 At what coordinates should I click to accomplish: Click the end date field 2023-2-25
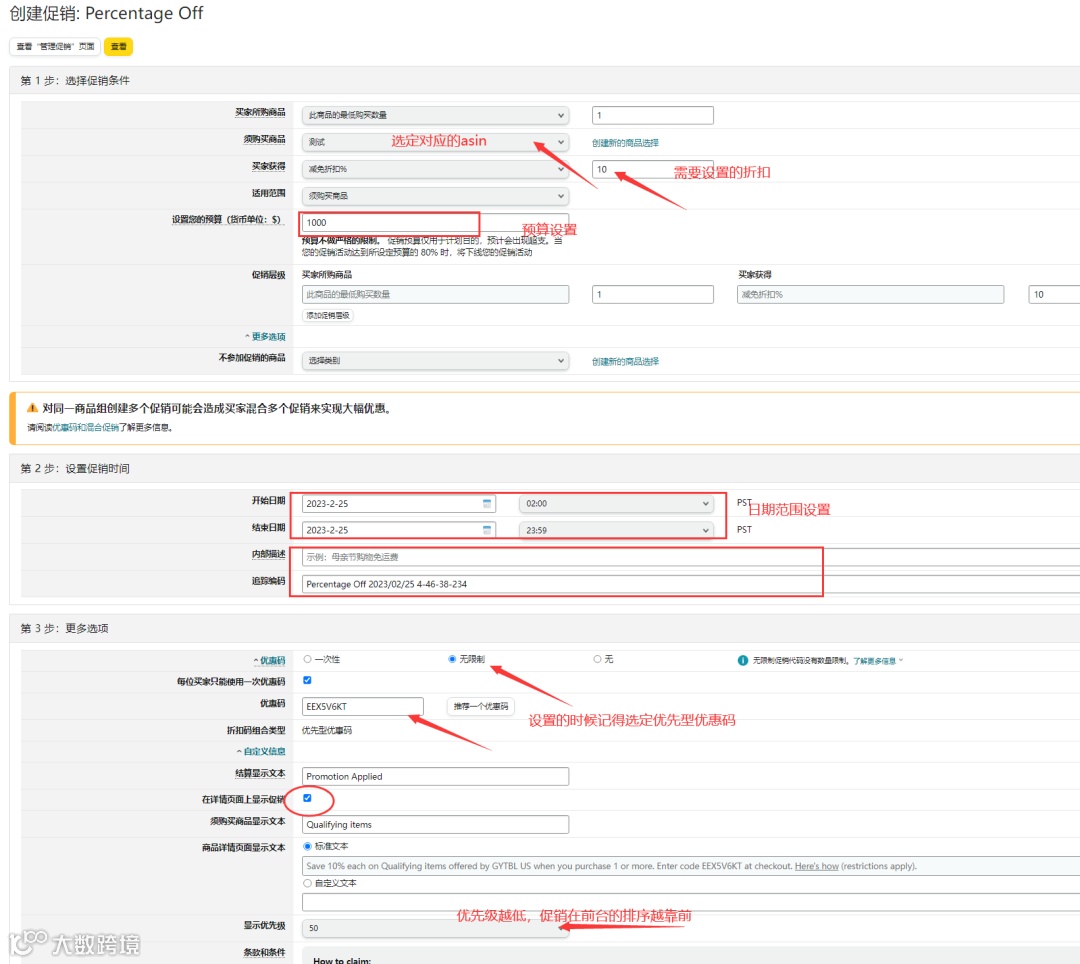pyautogui.click(x=398, y=530)
